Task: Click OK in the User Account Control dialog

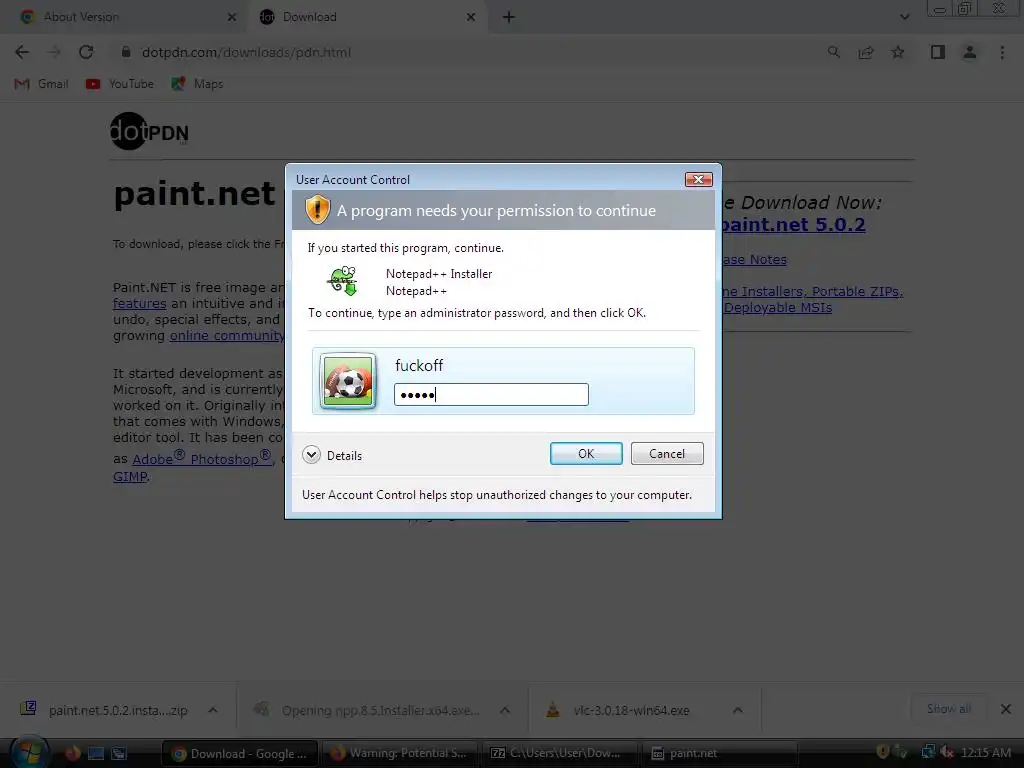Action: click(586, 454)
